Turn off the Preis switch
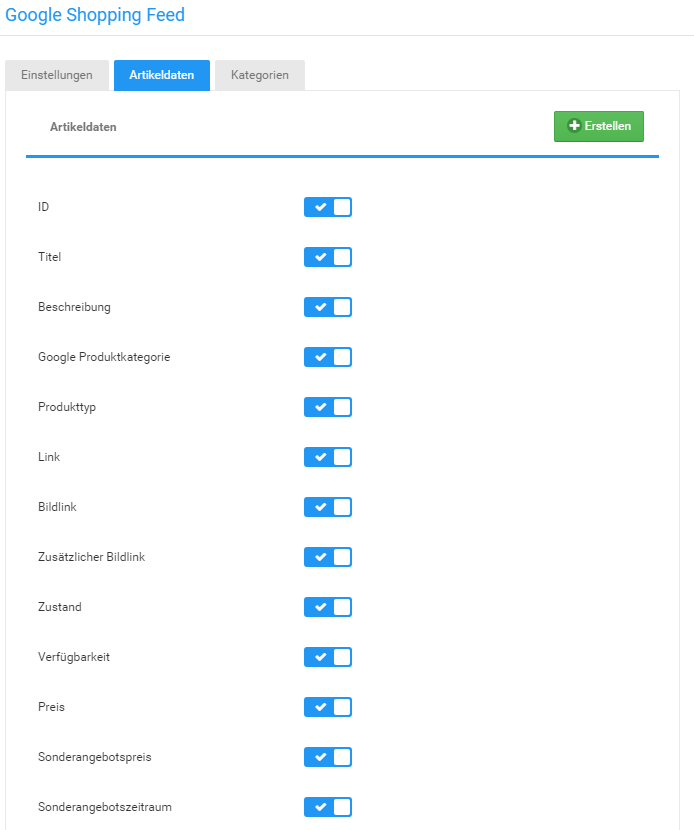 (x=328, y=707)
